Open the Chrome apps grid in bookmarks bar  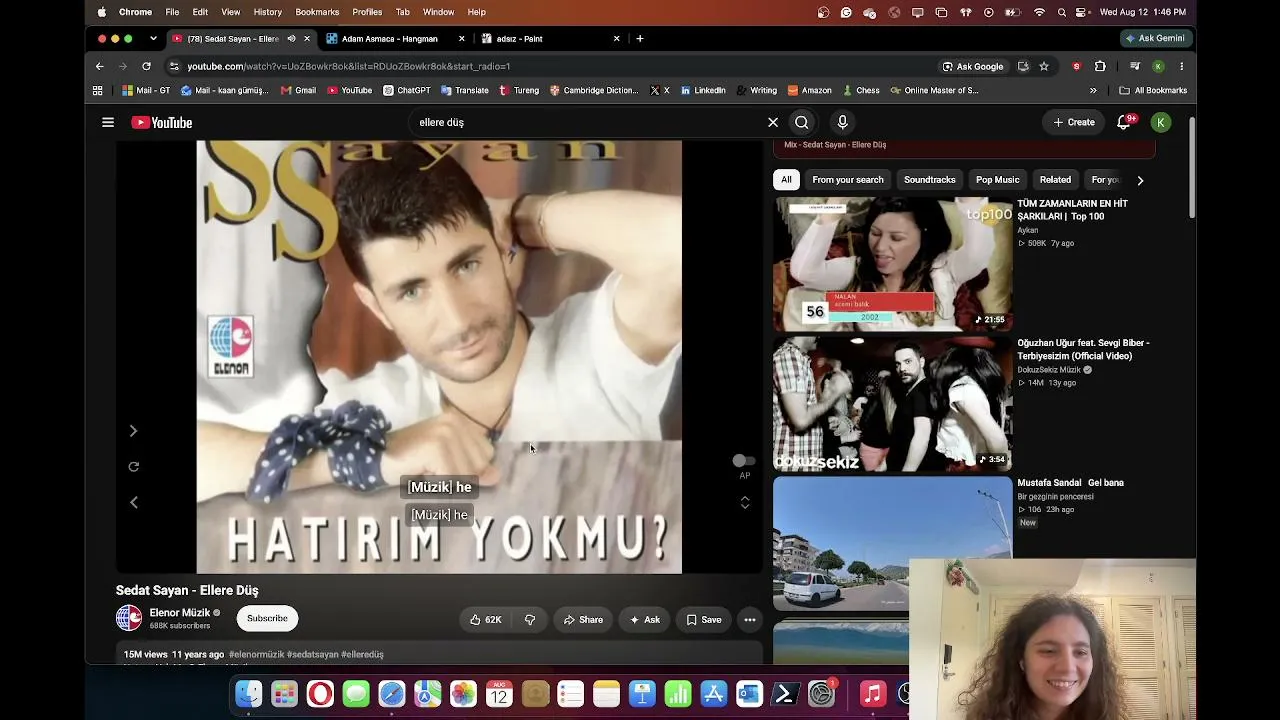click(97, 90)
